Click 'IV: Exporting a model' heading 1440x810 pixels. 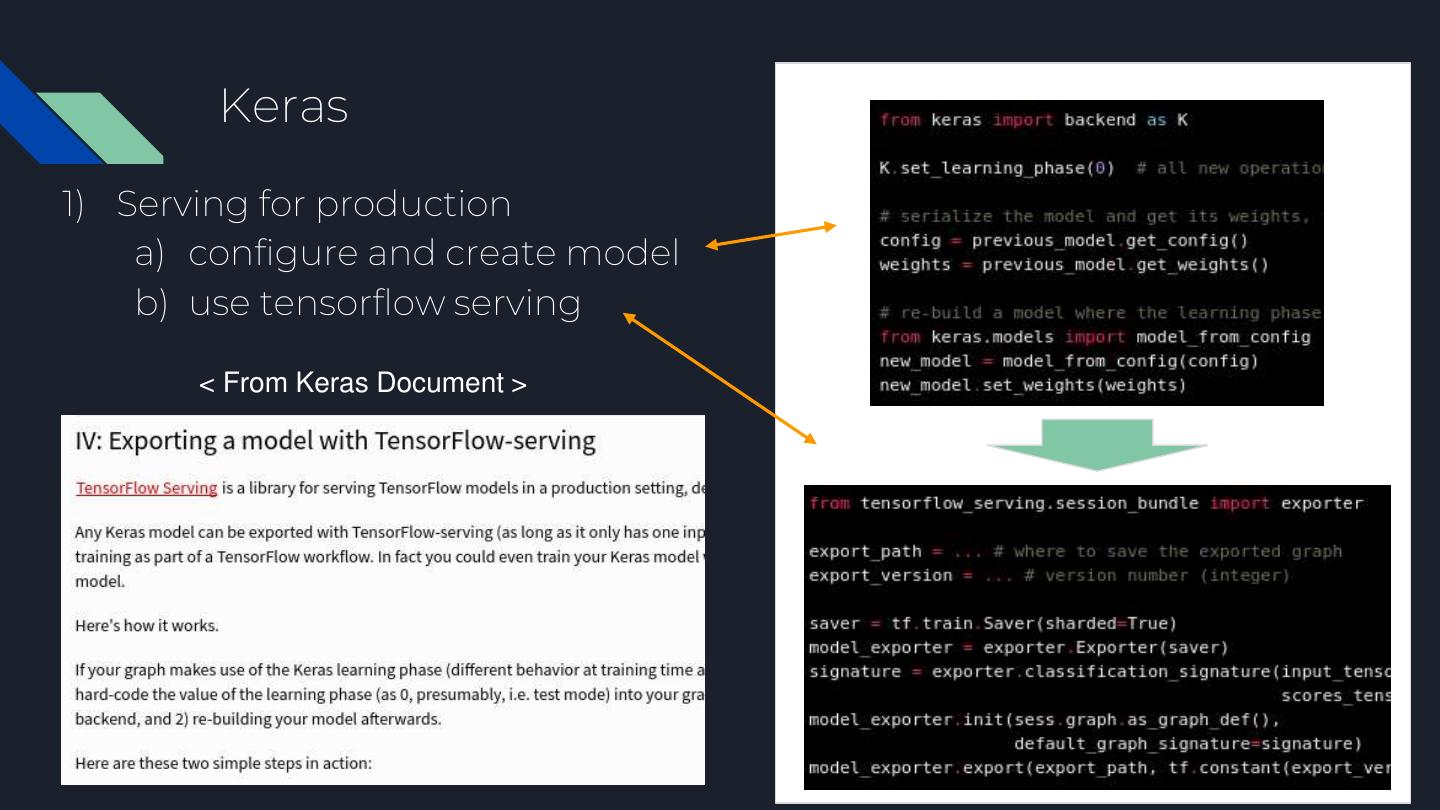[x=335, y=441]
